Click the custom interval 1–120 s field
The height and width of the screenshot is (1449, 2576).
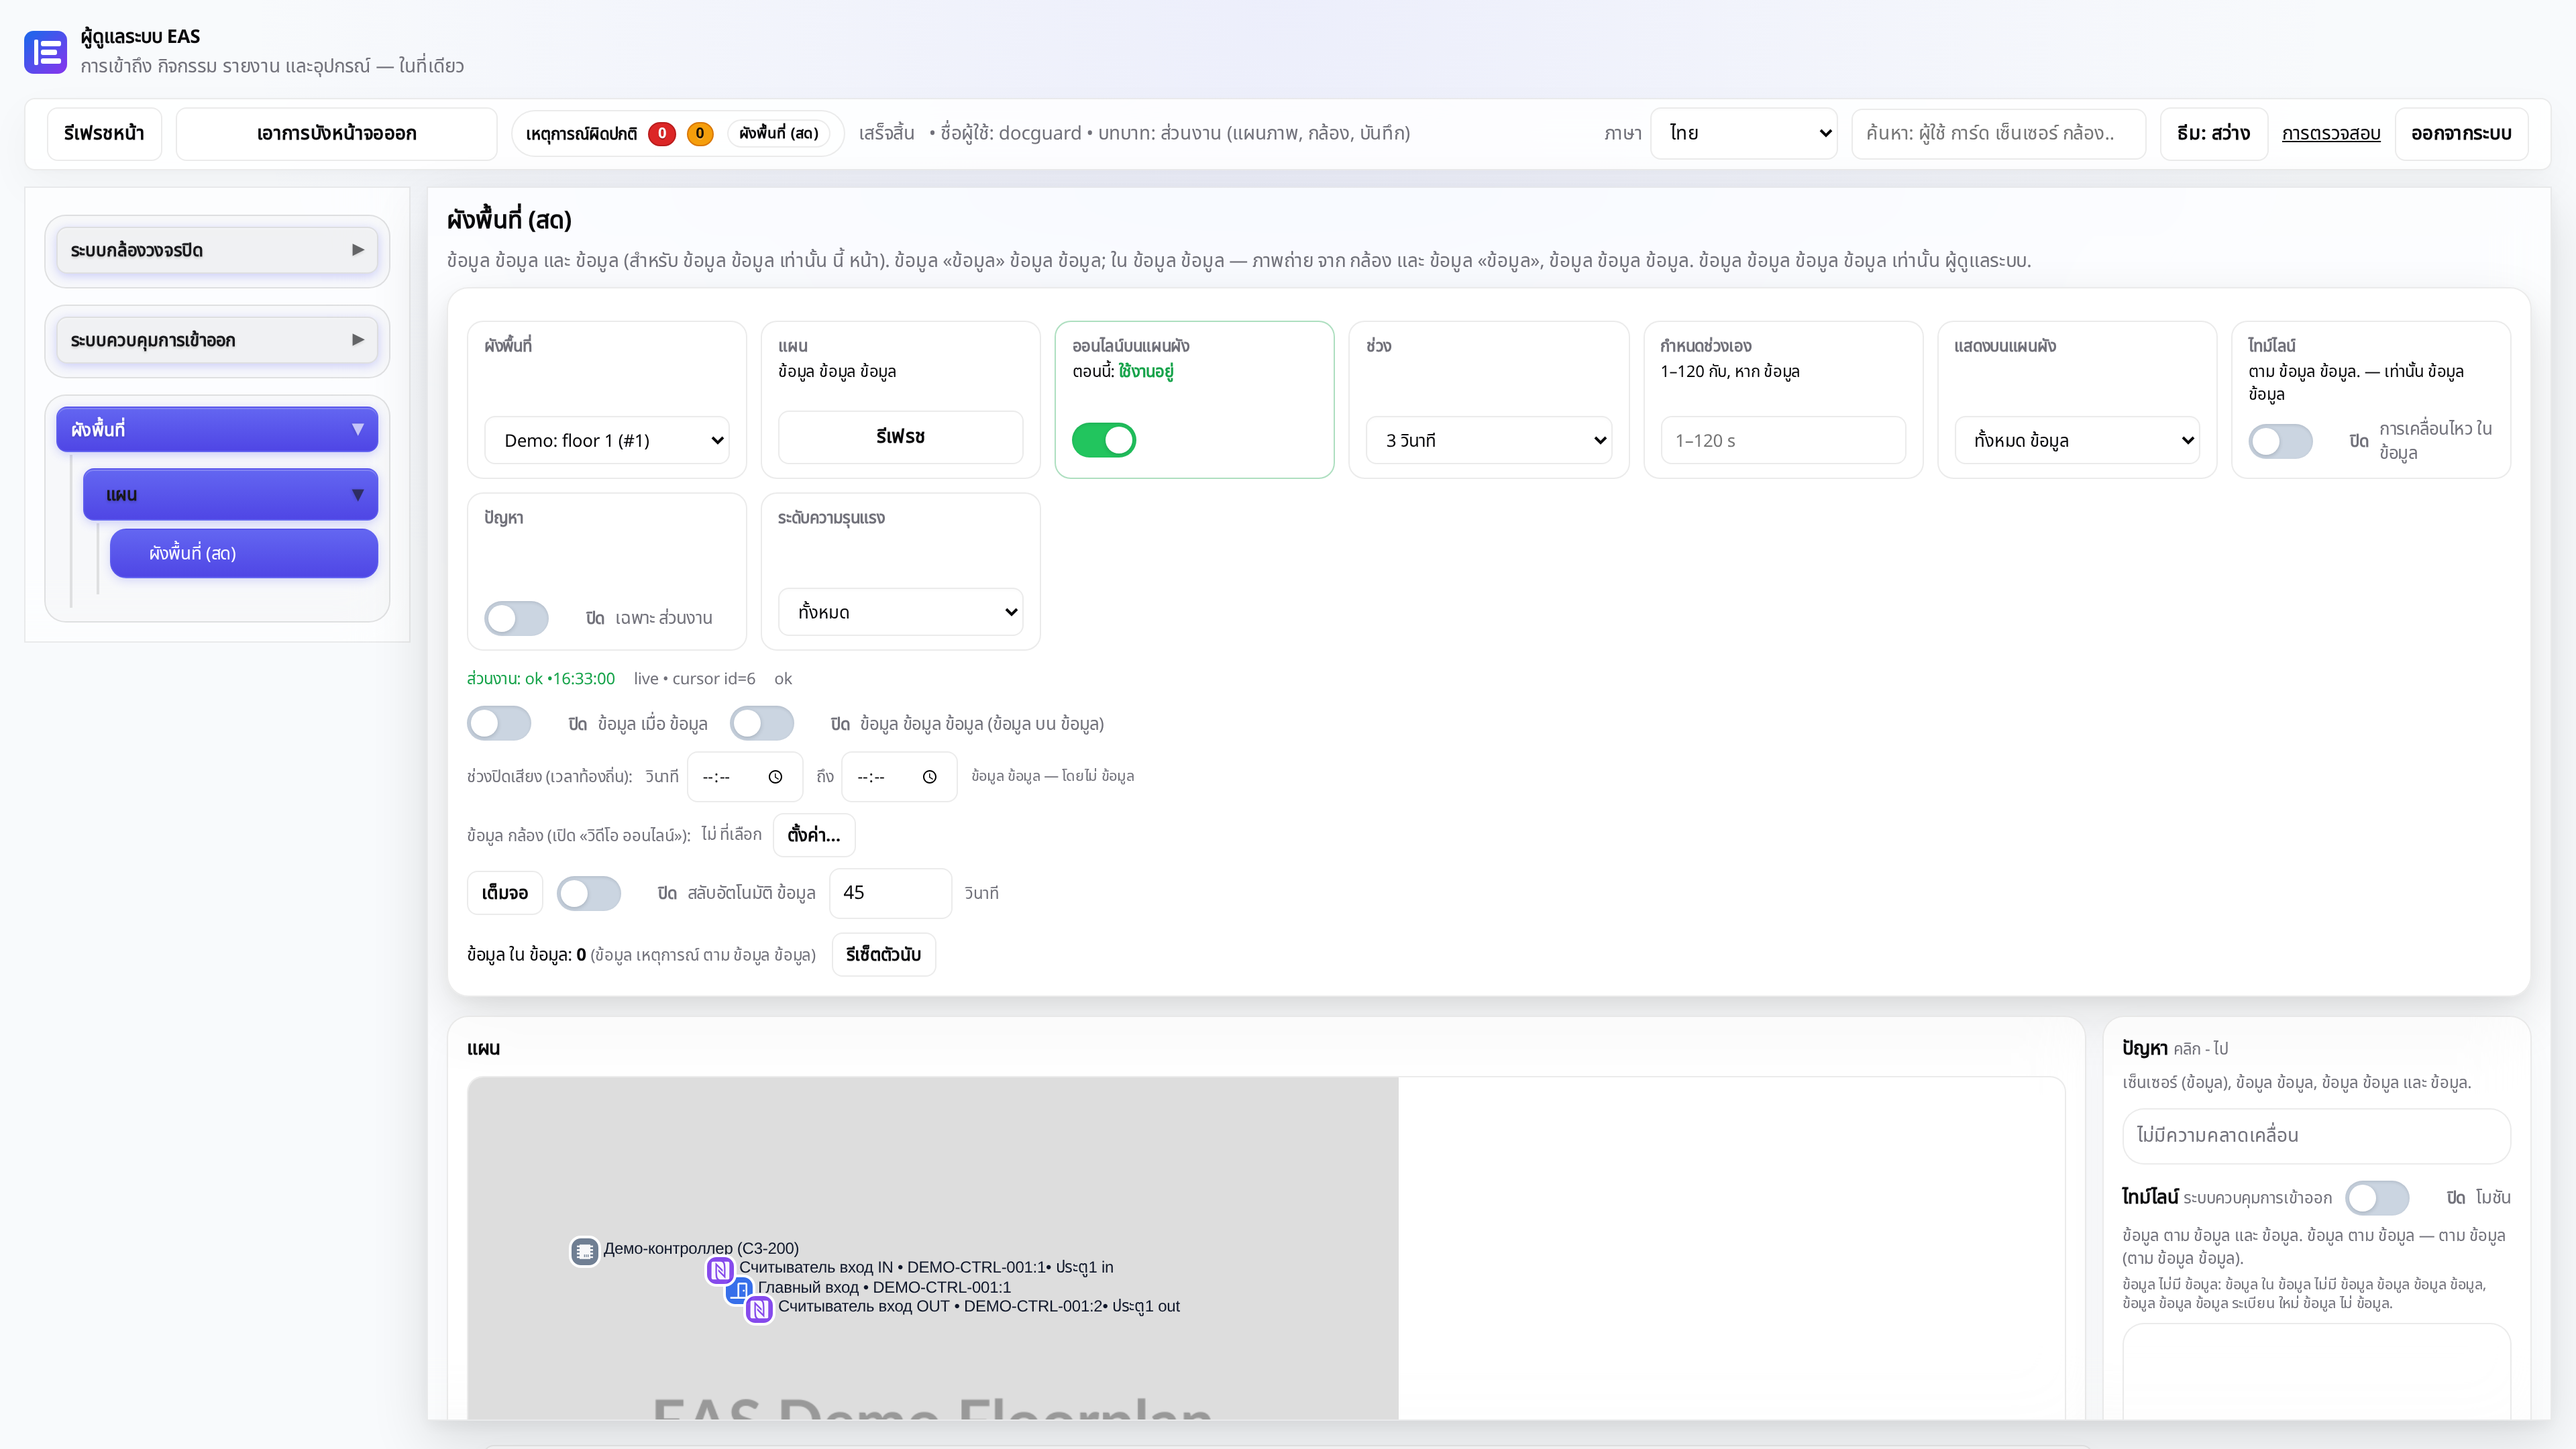coord(1783,440)
